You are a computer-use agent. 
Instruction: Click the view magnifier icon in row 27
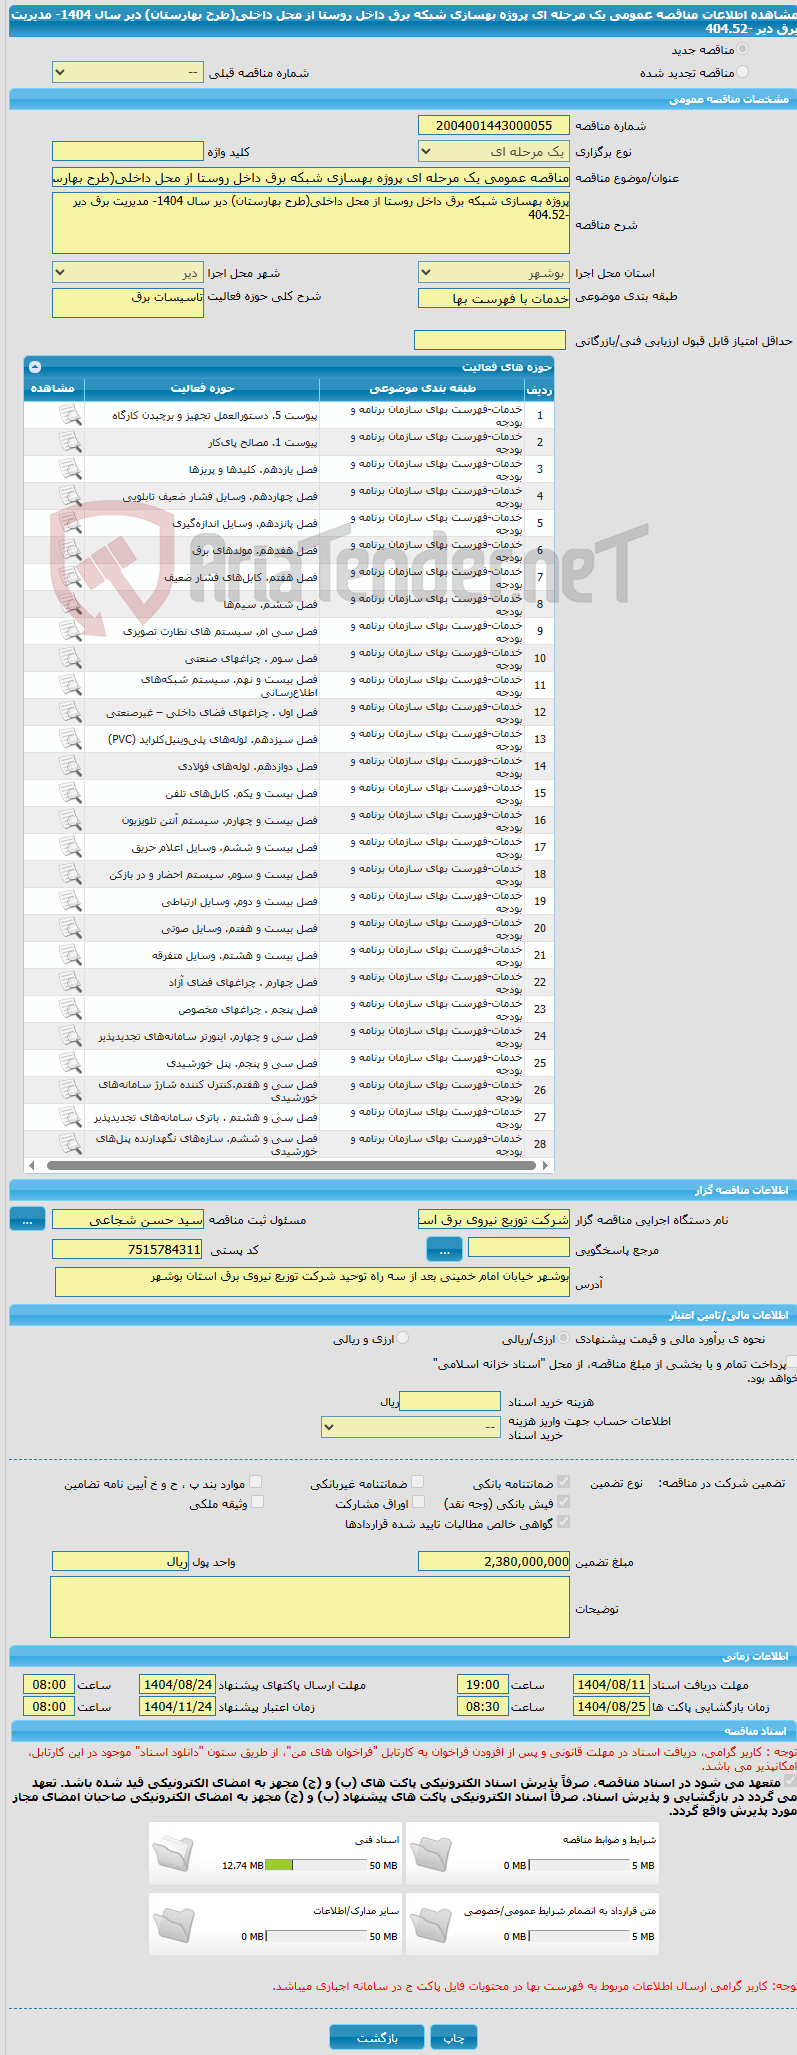tap(70, 1117)
